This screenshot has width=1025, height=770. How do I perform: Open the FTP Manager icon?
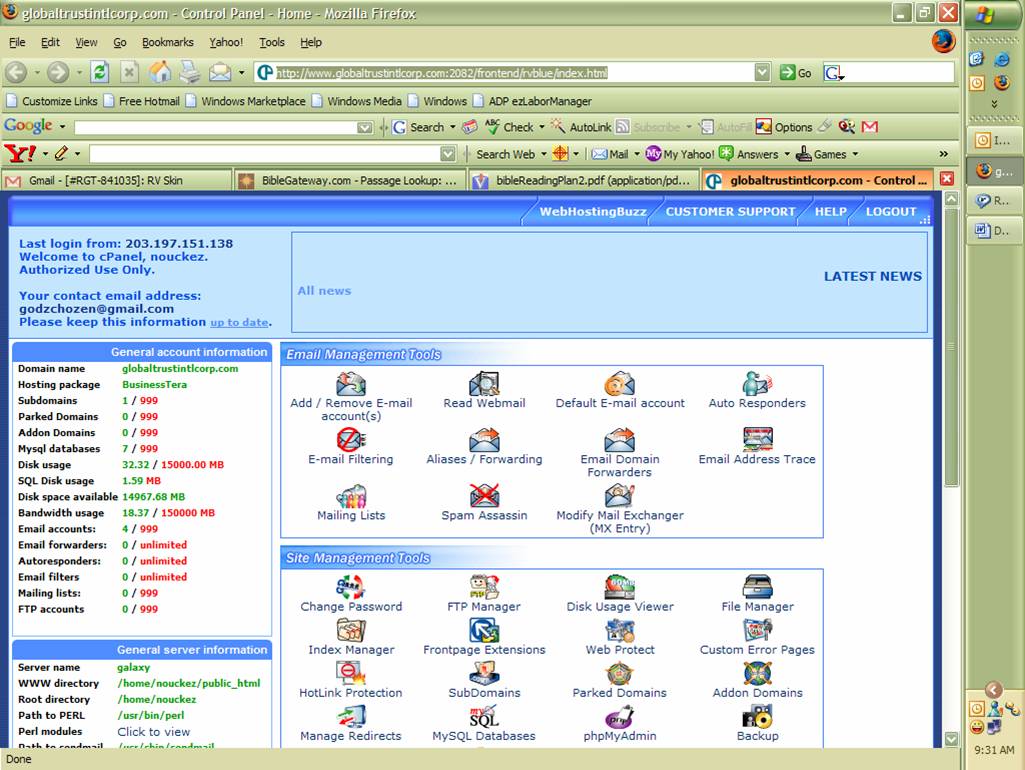tap(484, 588)
